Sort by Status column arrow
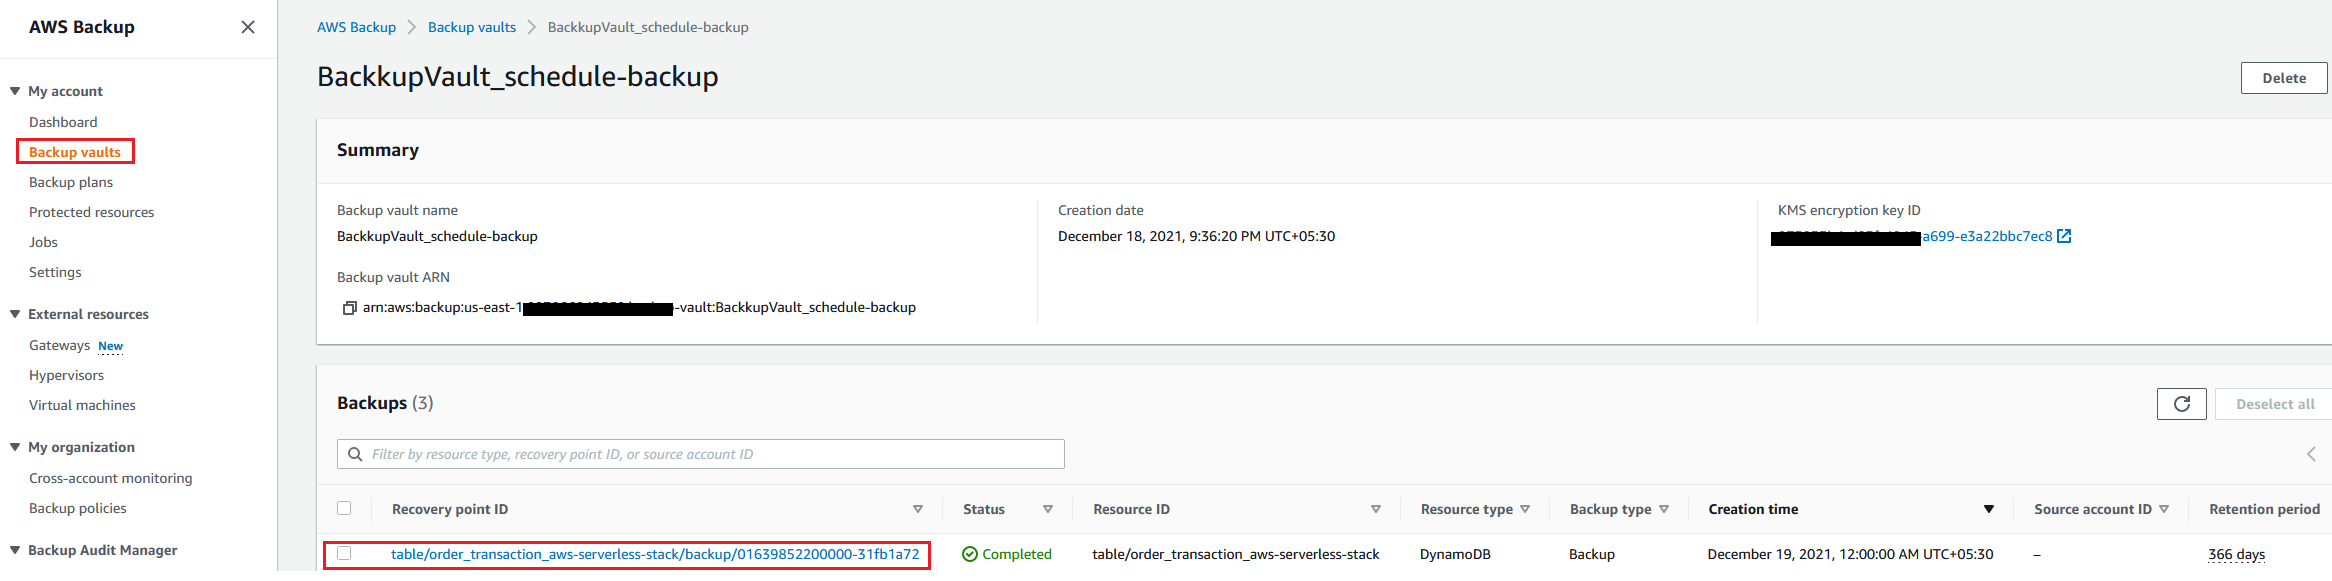Screen dimensions: 2332x581 tap(1048, 509)
